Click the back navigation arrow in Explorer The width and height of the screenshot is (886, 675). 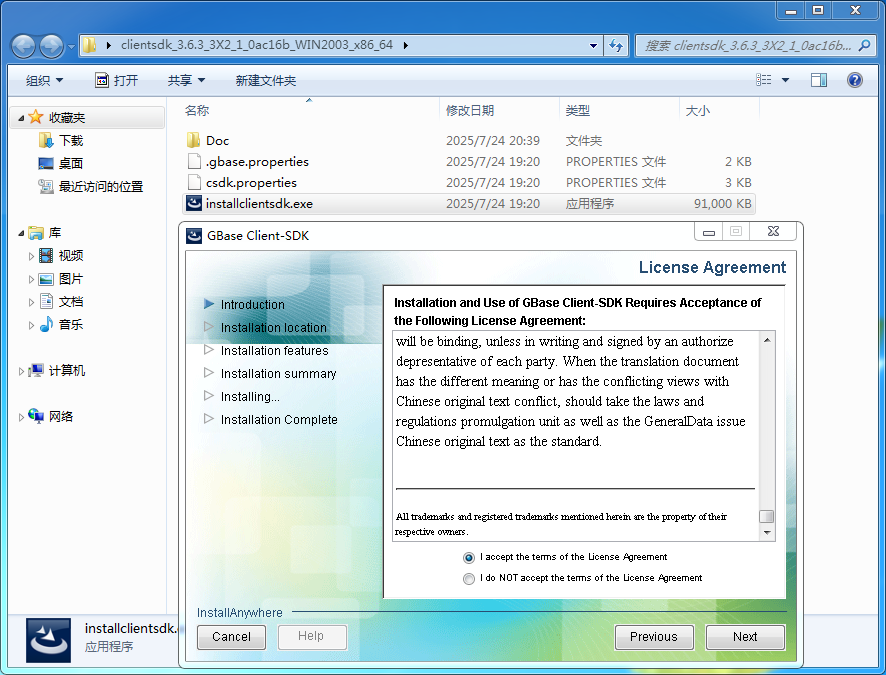point(23,46)
